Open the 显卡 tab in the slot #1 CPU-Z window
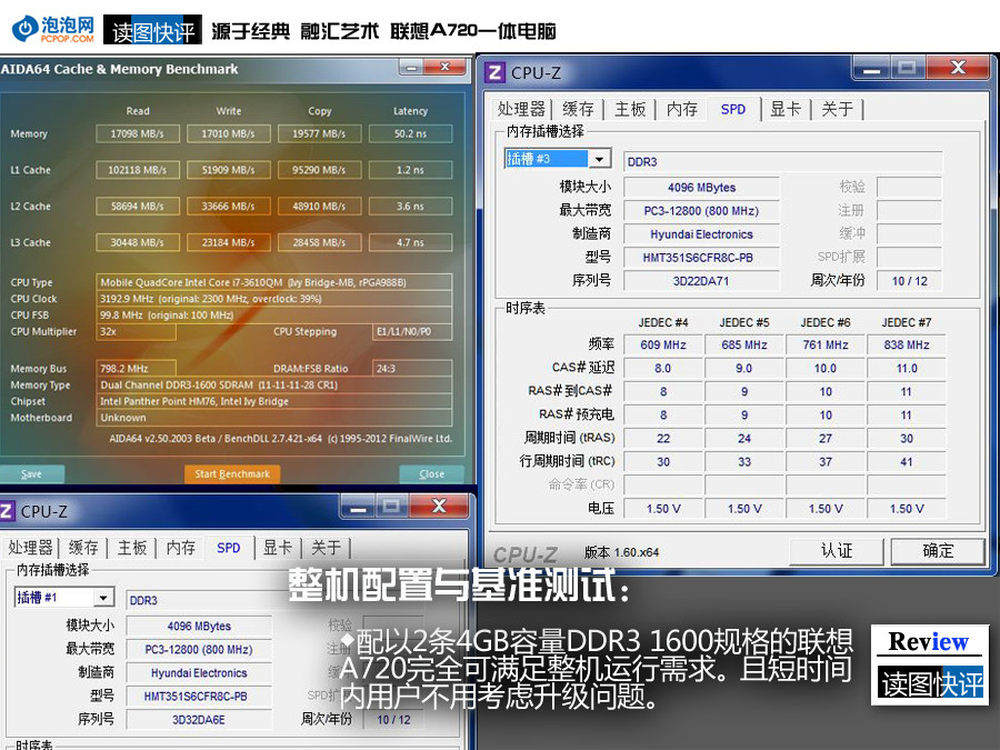1000x750 pixels. (x=278, y=548)
